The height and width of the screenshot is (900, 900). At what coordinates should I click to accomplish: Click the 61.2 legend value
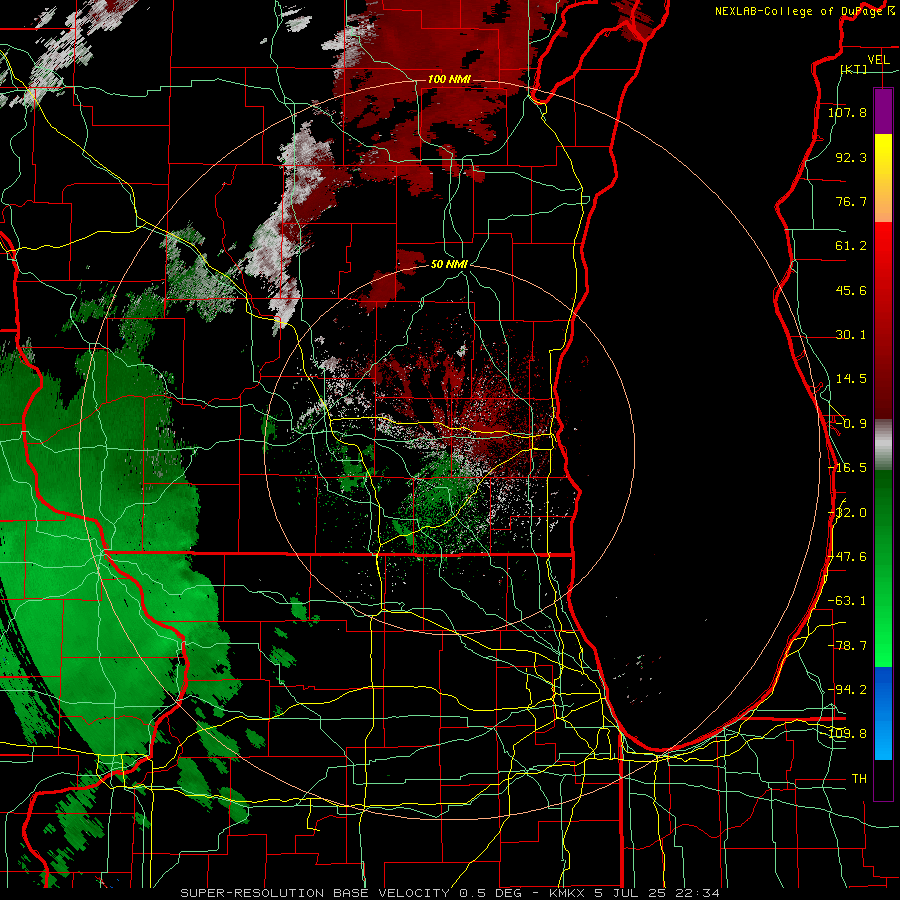[851, 246]
